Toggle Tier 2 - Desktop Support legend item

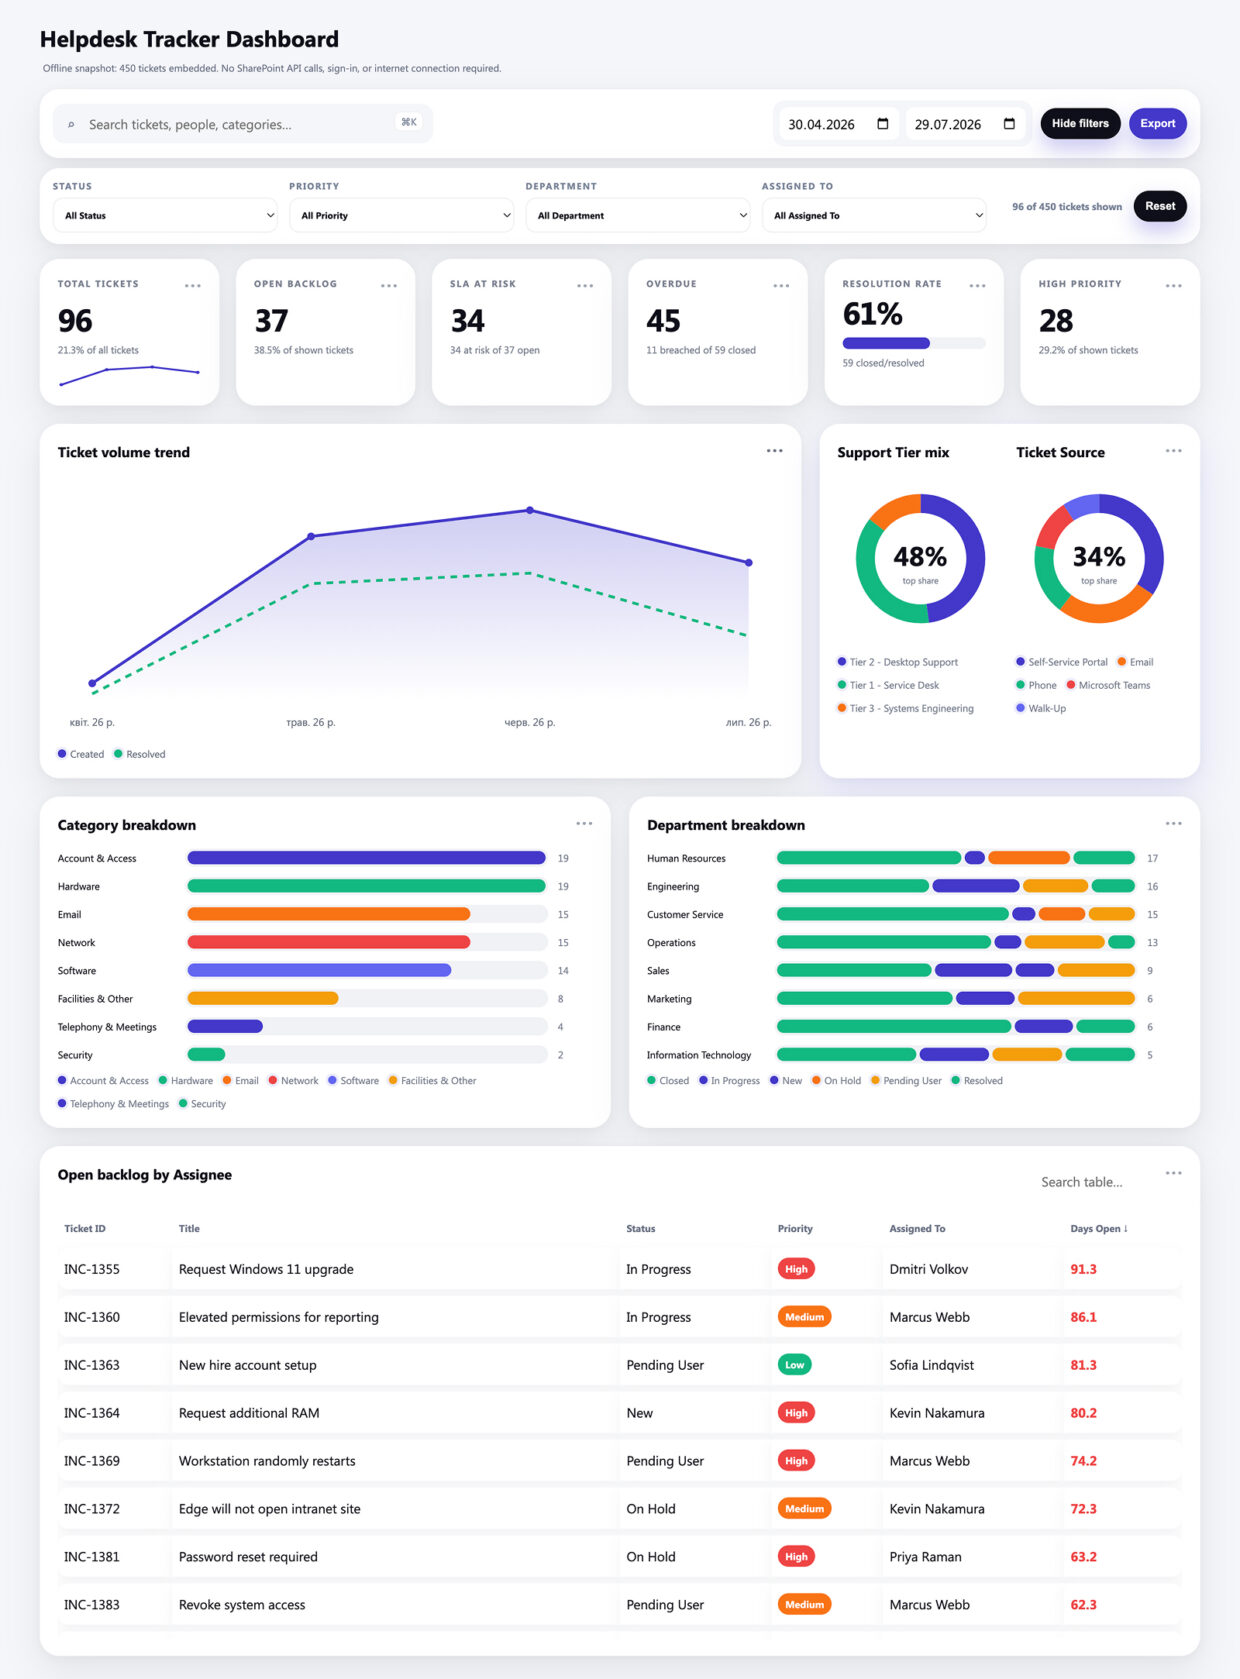click(x=898, y=662)
